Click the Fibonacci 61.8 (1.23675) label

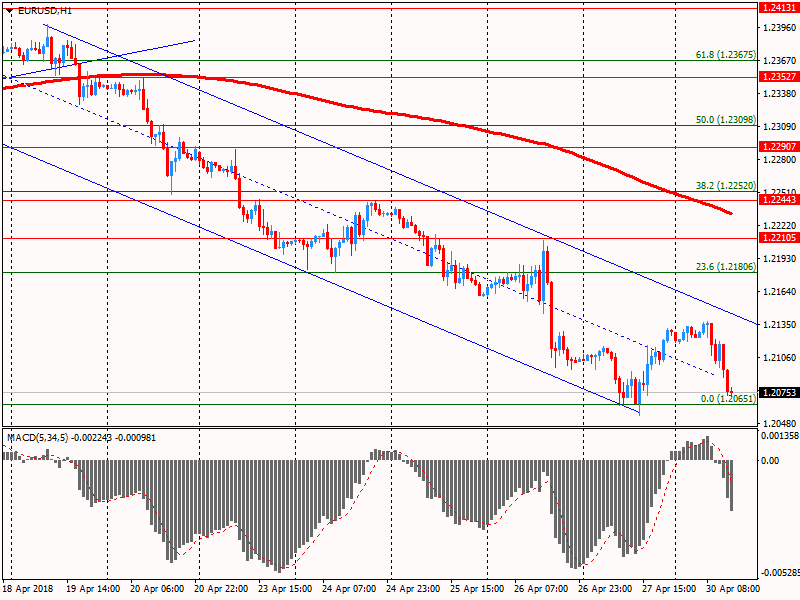tap(726, 55)
